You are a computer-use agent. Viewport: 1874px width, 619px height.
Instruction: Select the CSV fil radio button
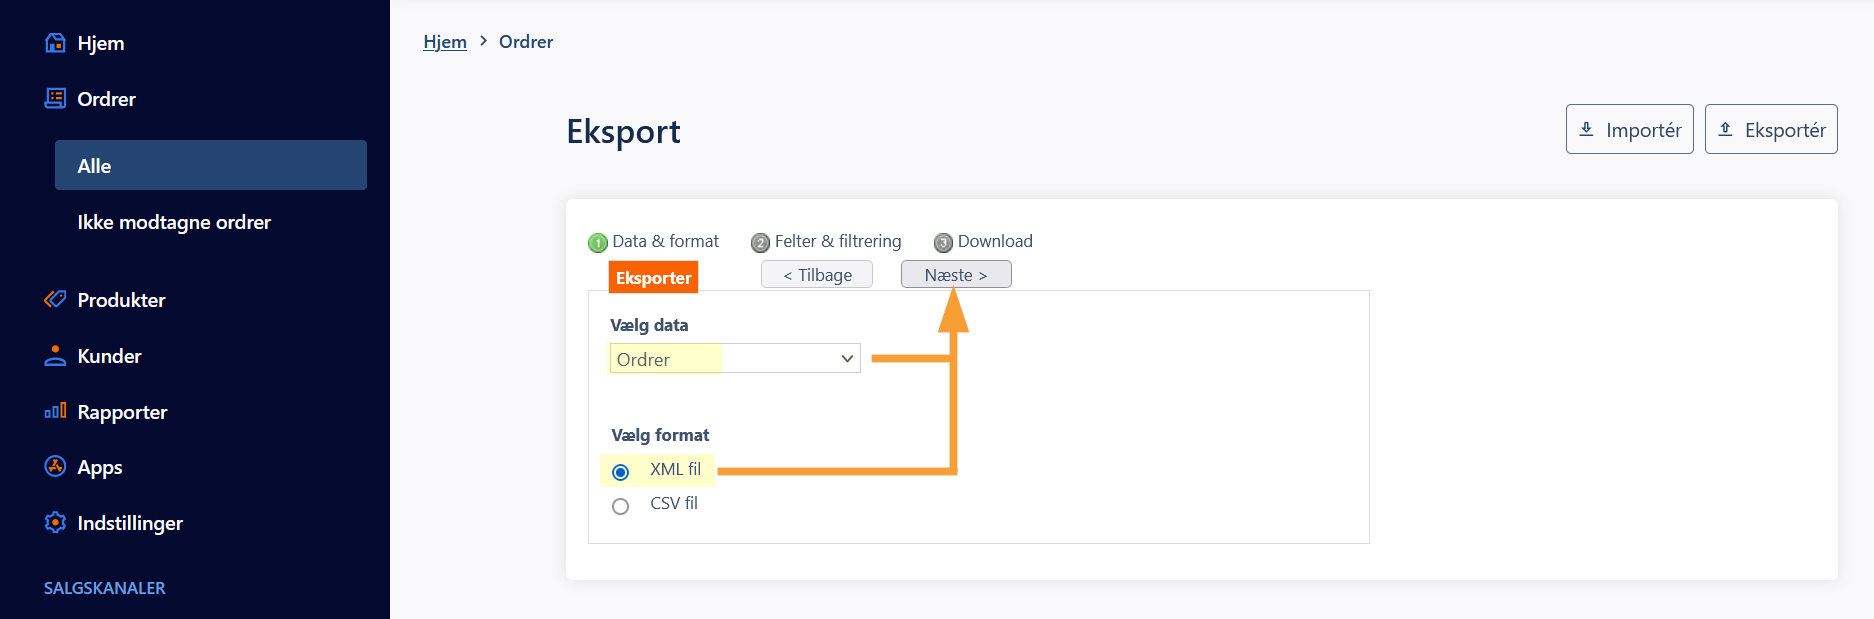(620, 506)
